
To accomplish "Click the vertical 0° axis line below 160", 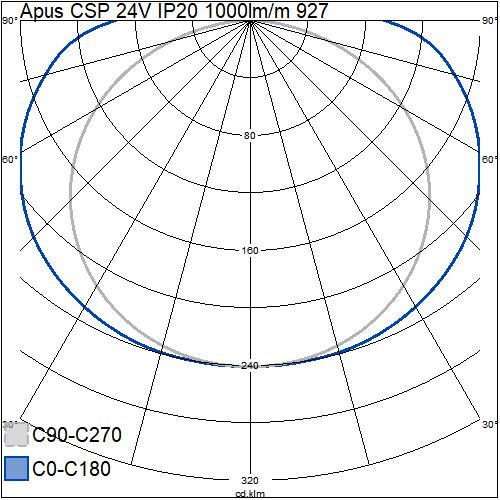I will [x=250, y=307].
